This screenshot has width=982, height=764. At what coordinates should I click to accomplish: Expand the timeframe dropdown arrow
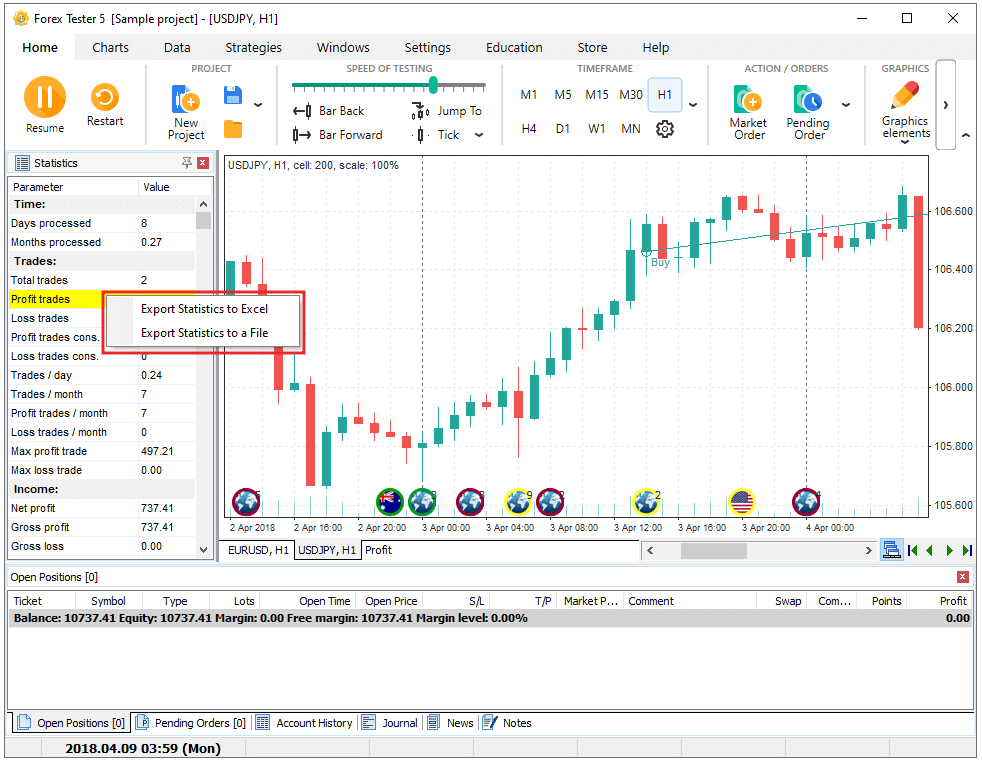tap(693, 105)
